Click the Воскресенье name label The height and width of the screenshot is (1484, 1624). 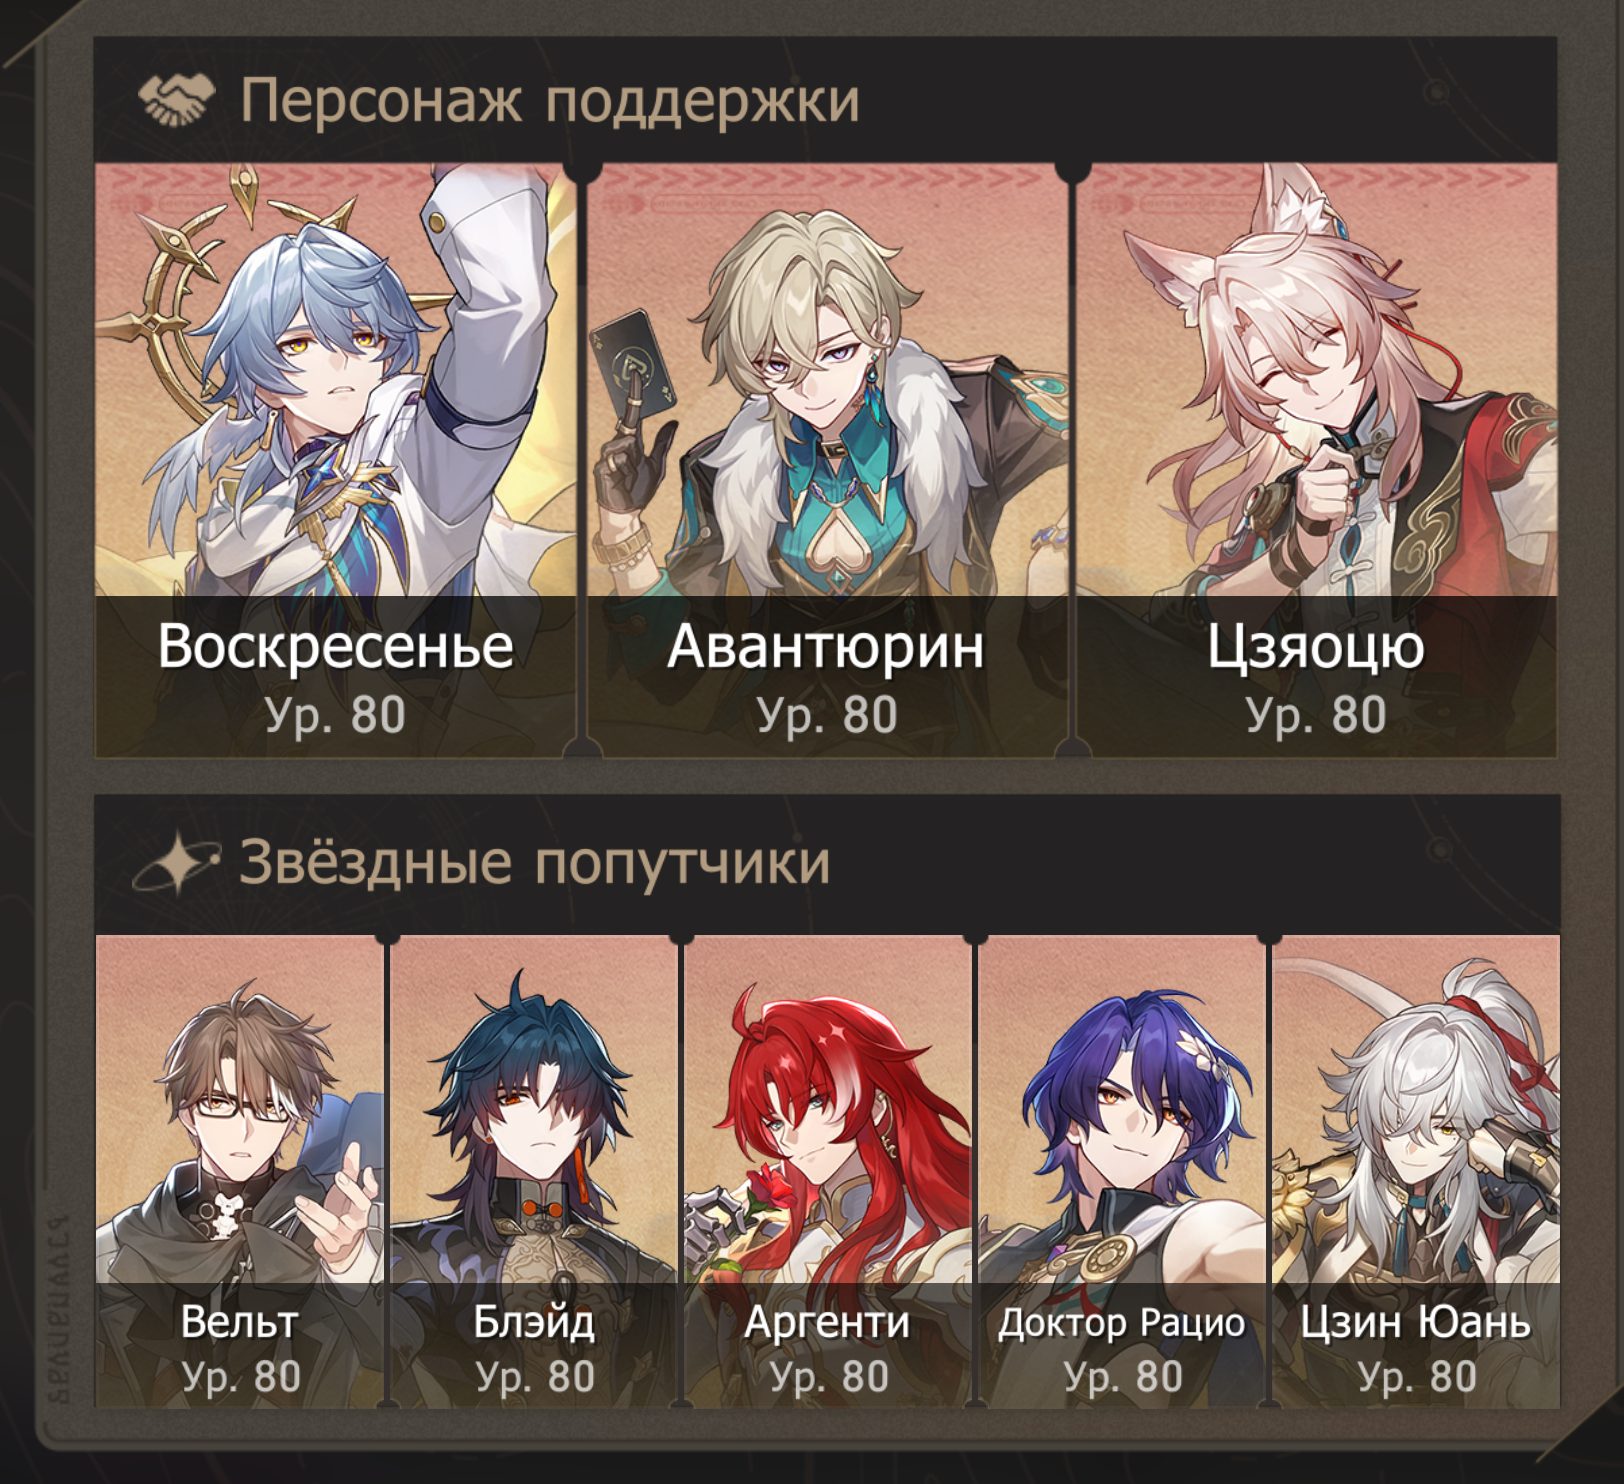click(x=336, y=646)
